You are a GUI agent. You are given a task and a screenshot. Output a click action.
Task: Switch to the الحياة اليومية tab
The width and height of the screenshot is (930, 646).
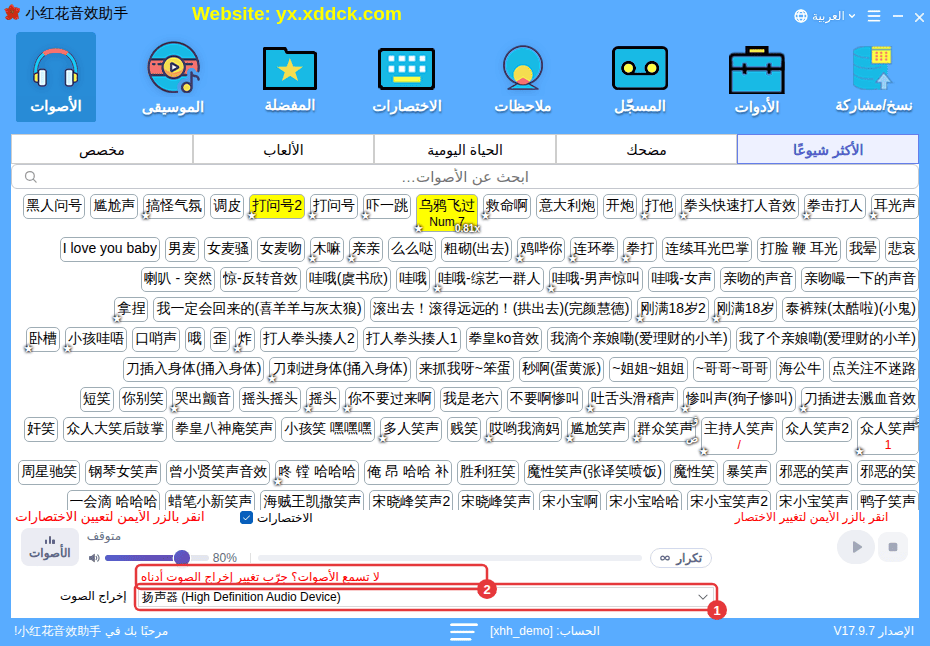tap(465, 149)
